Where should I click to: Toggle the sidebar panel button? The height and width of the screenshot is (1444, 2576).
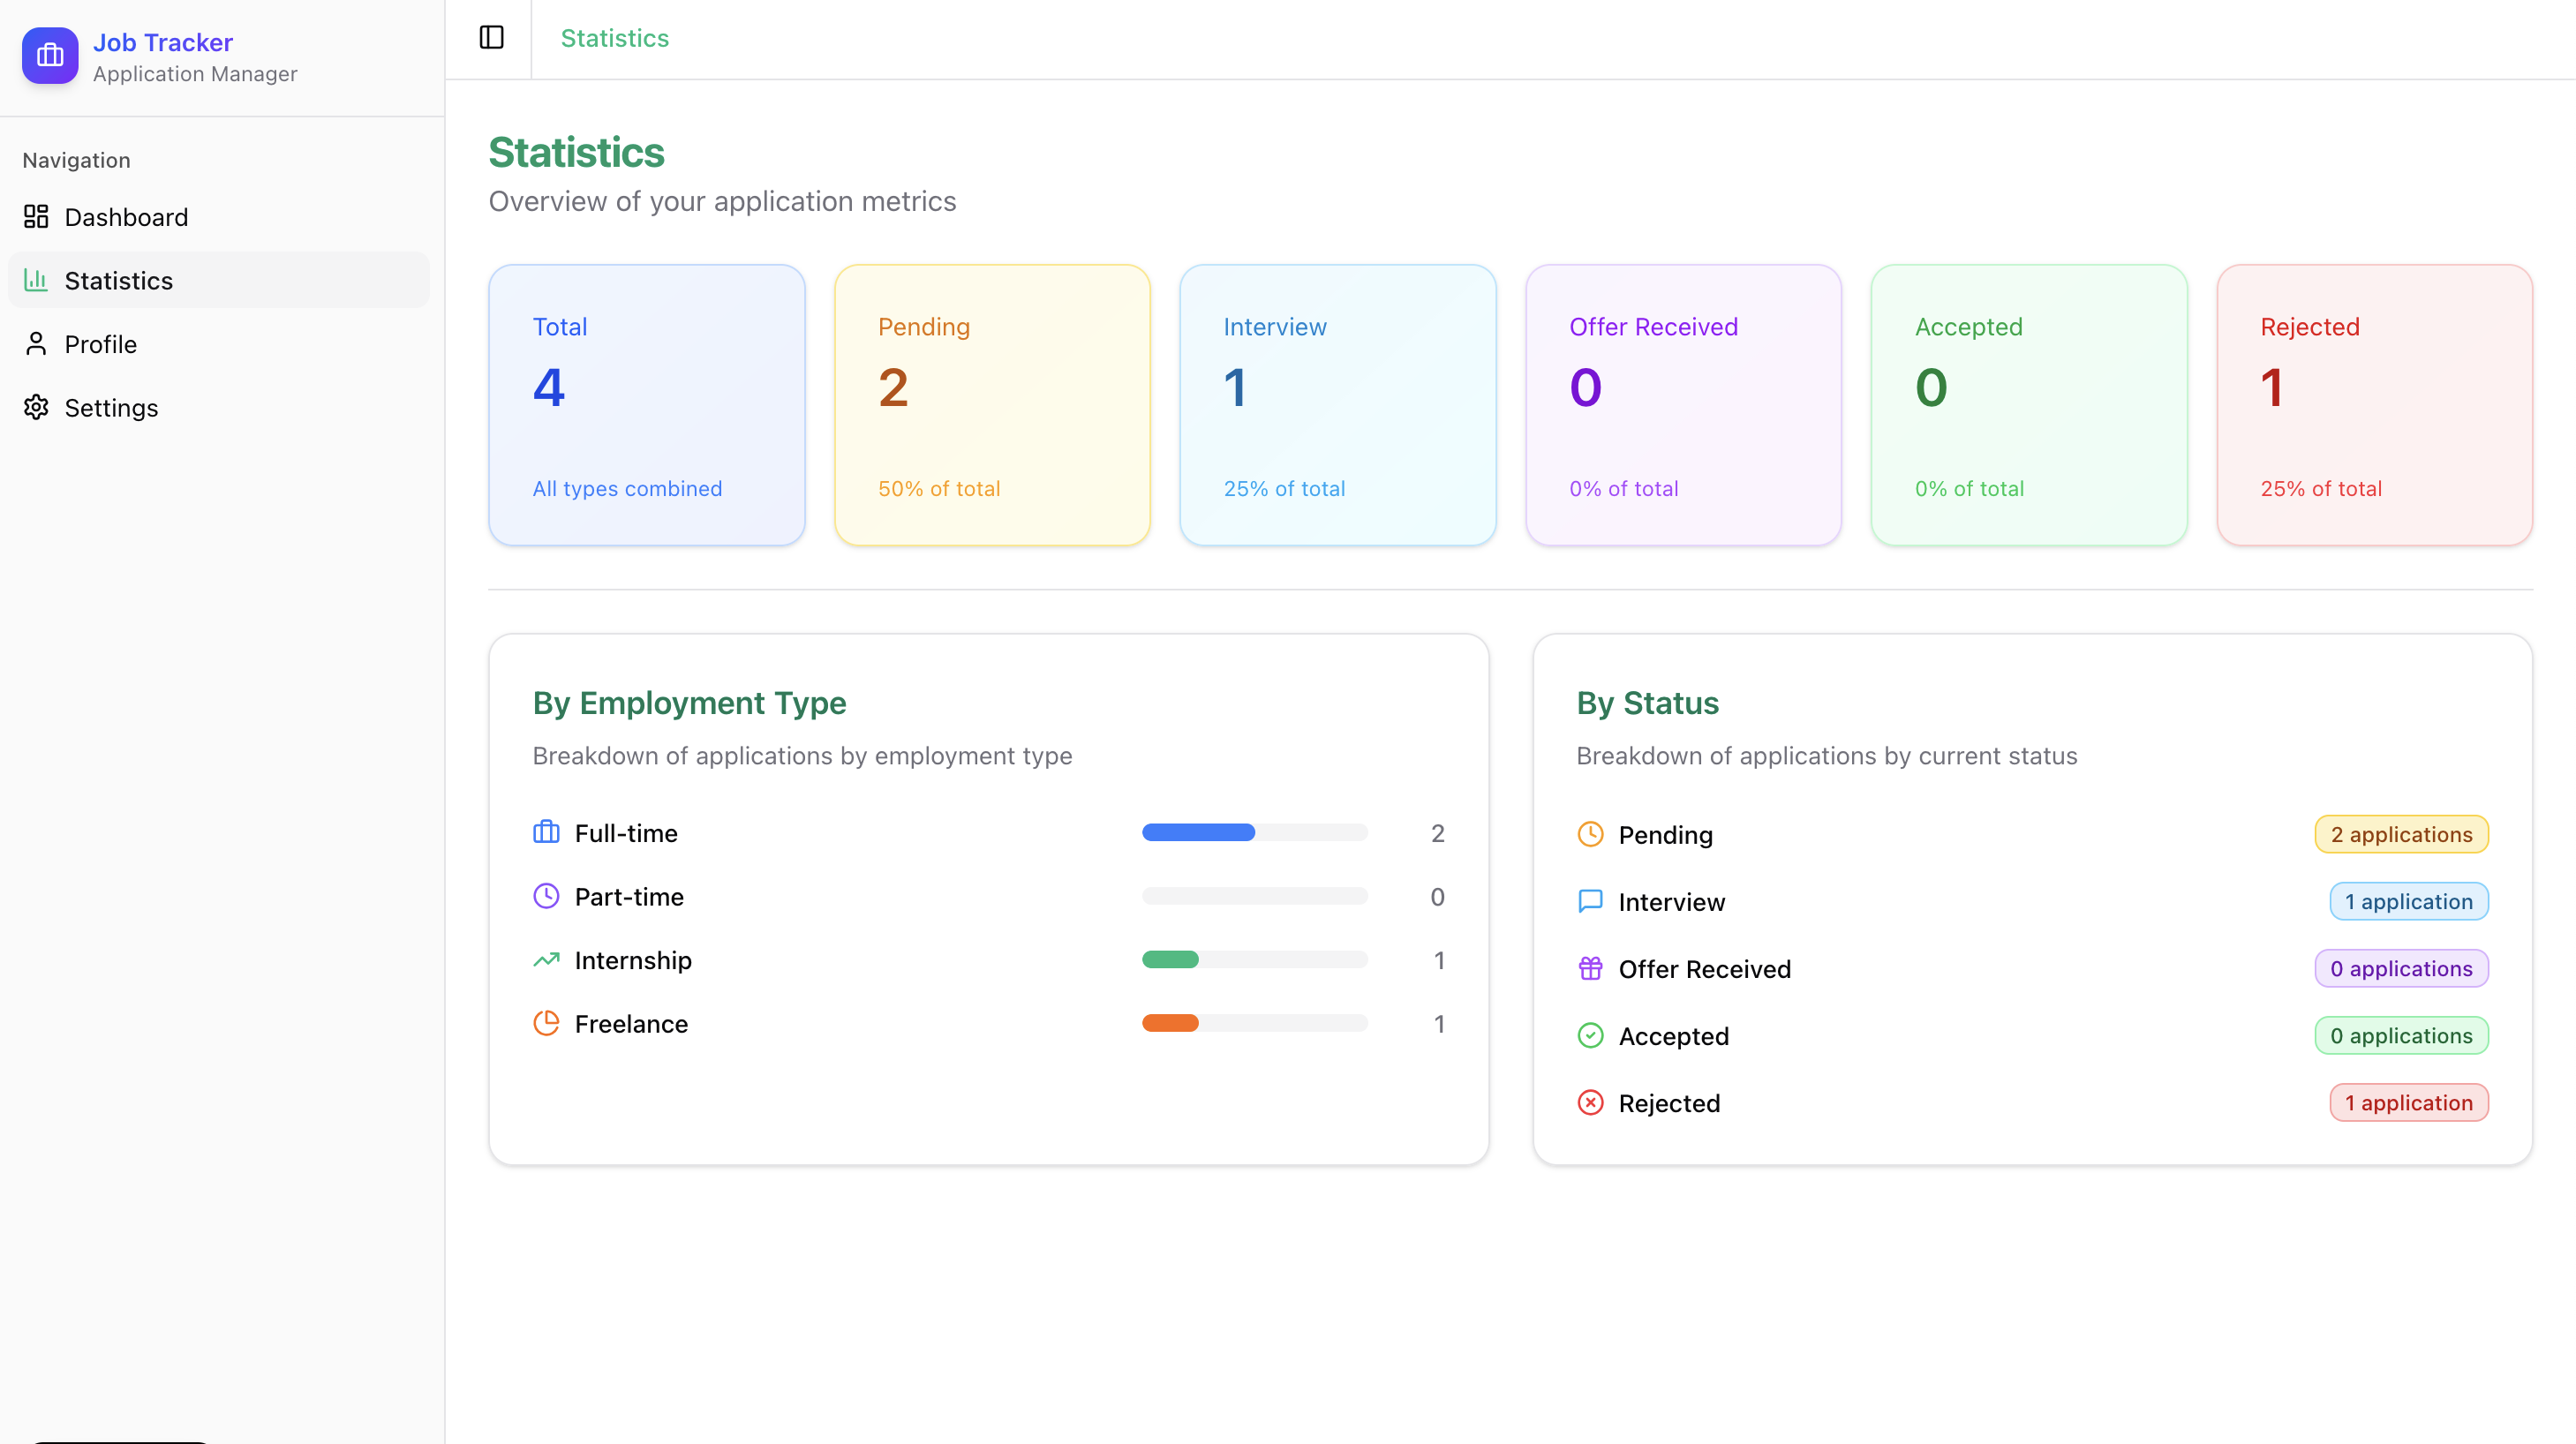pyautogui.click(x=491, y=38)
